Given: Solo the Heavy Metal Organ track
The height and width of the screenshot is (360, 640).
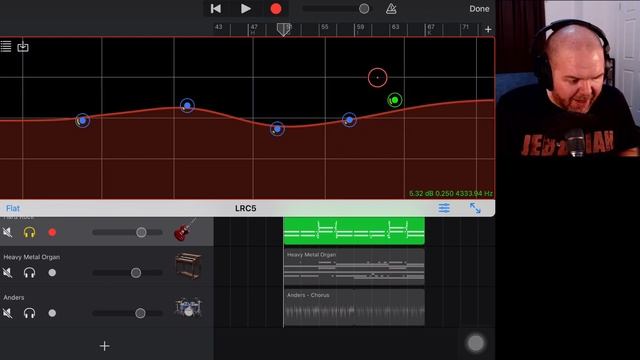Looking at the screenshot, I should click(29, 272).
